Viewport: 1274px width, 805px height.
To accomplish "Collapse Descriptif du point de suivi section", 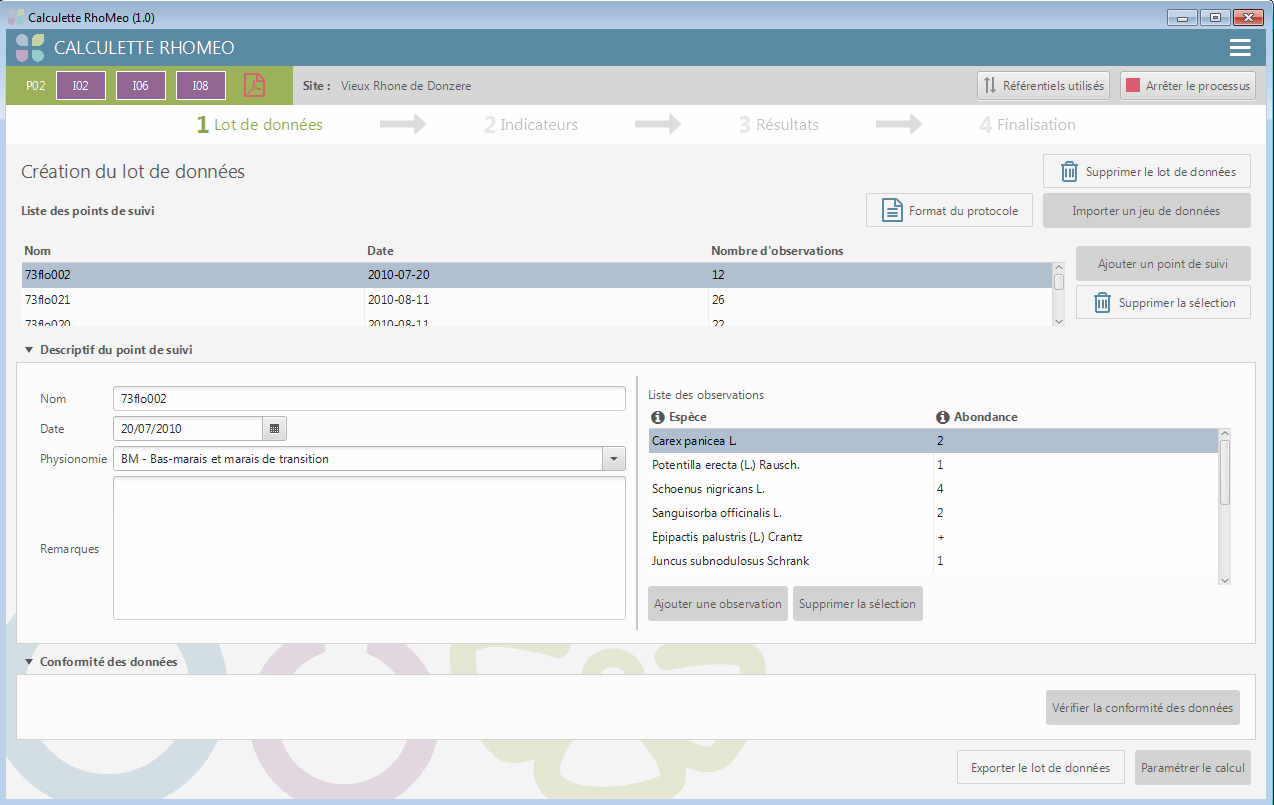I will coord(29,350).
